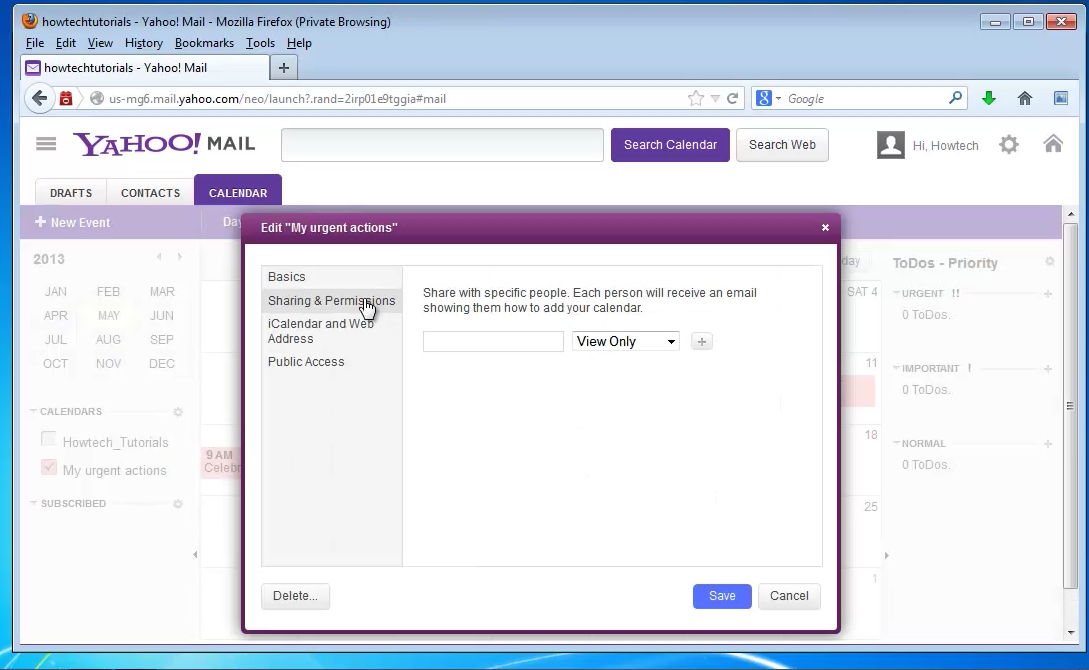Go to previous year with left arrow
The height and width of the screenshot is (670, 1089).
159,257
